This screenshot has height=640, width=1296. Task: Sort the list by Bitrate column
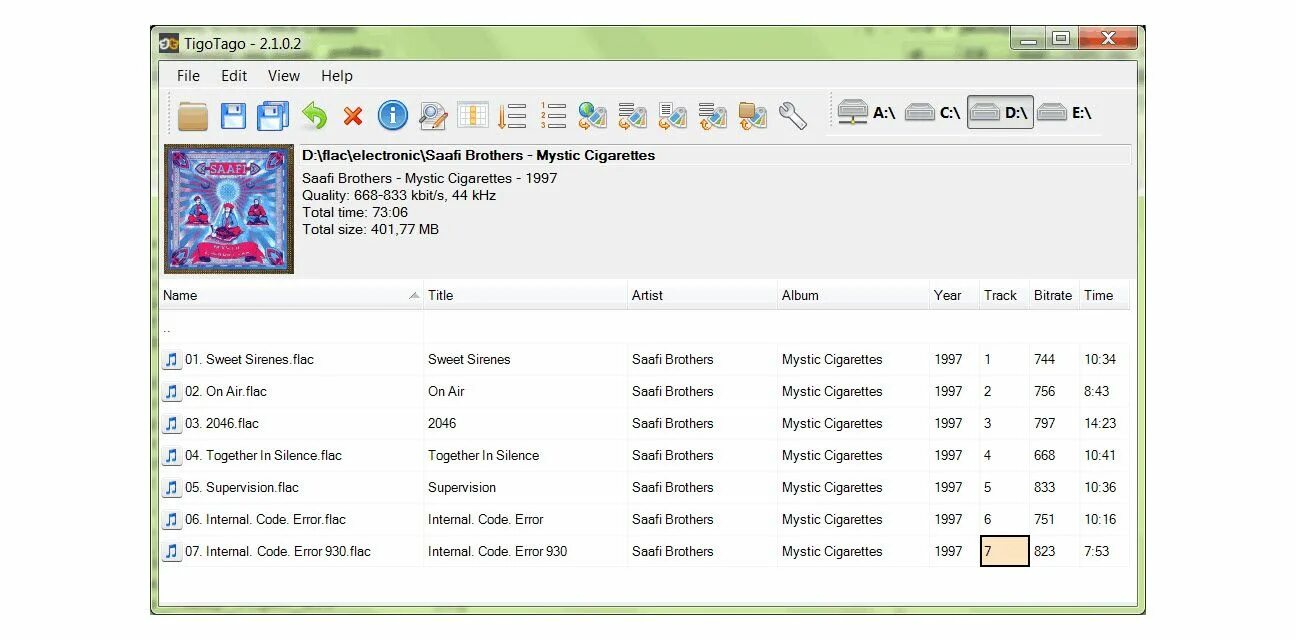pos(1053,295)
